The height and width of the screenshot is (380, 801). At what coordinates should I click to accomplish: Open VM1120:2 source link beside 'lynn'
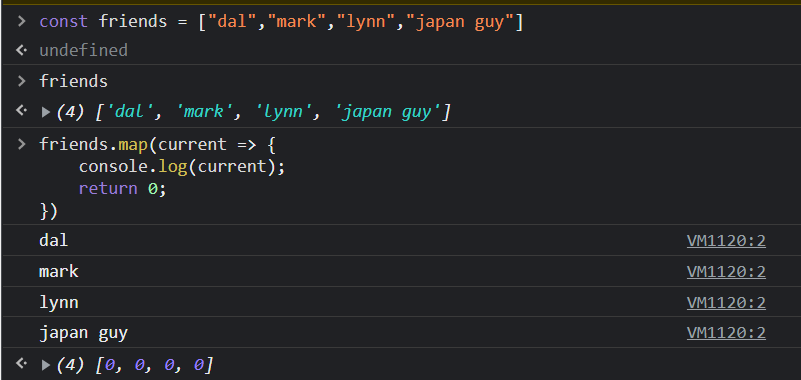726,303
